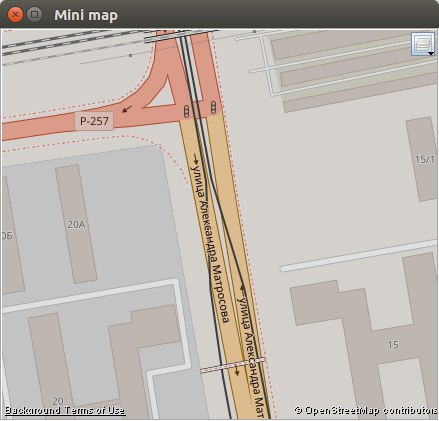Click the left traffic signal icon

[x=186, y=111]
